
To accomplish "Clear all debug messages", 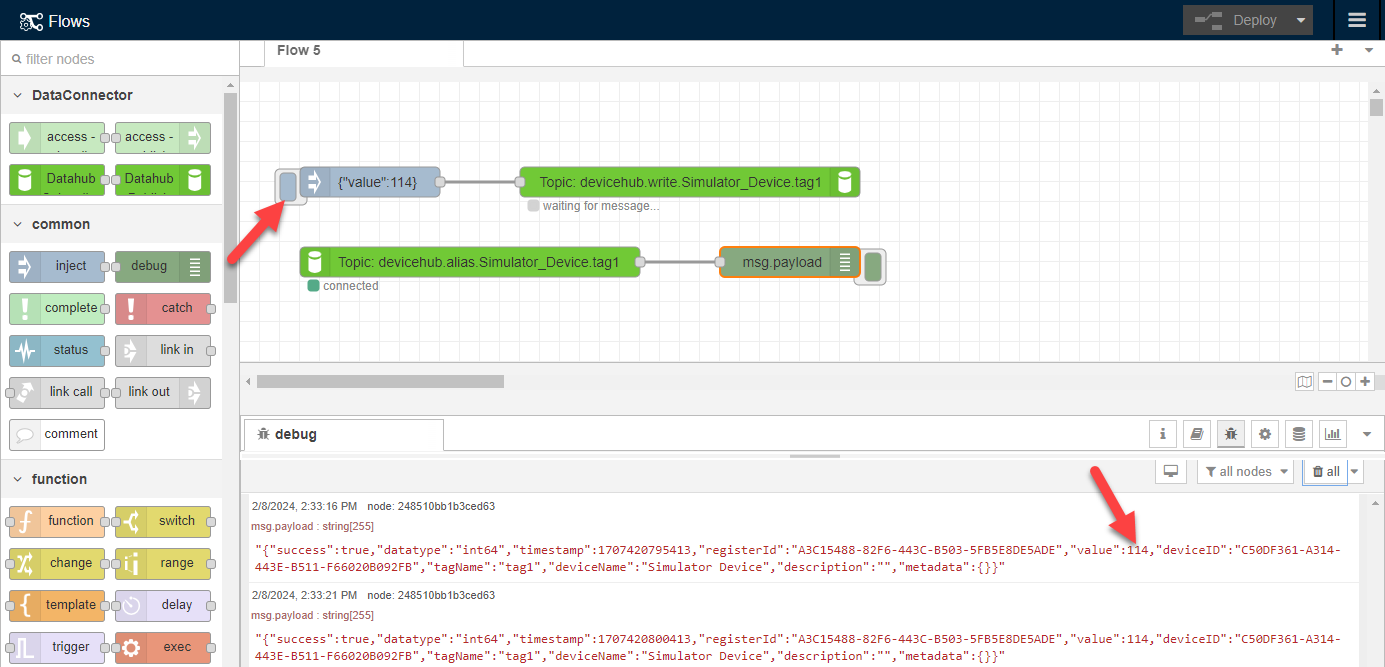I will point(1325,471).
